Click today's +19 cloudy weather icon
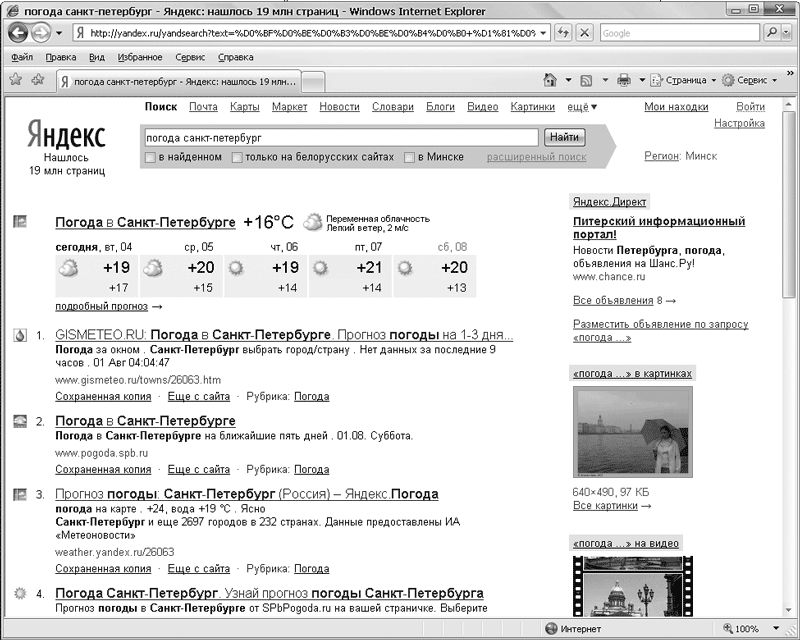 click(x=68, y=268)
